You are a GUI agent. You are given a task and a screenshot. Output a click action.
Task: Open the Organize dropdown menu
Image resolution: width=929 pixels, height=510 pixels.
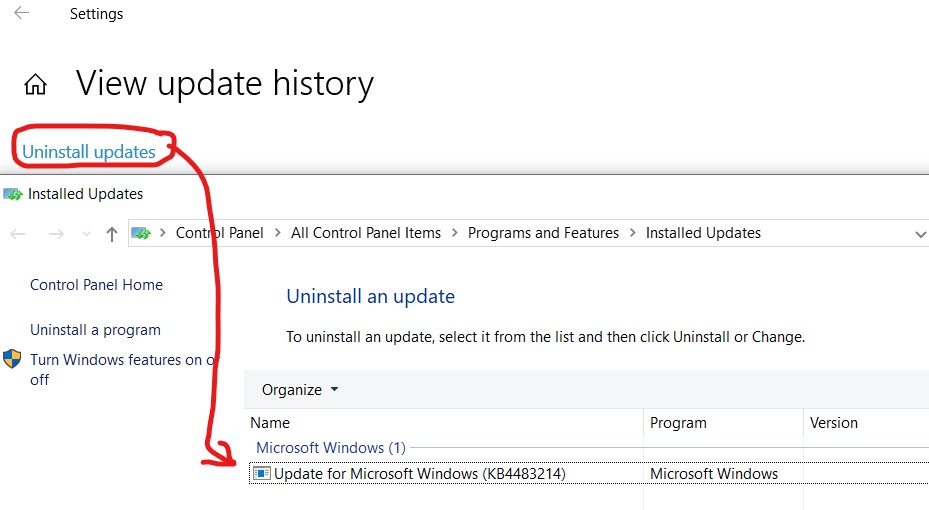(x=300, y=390)
